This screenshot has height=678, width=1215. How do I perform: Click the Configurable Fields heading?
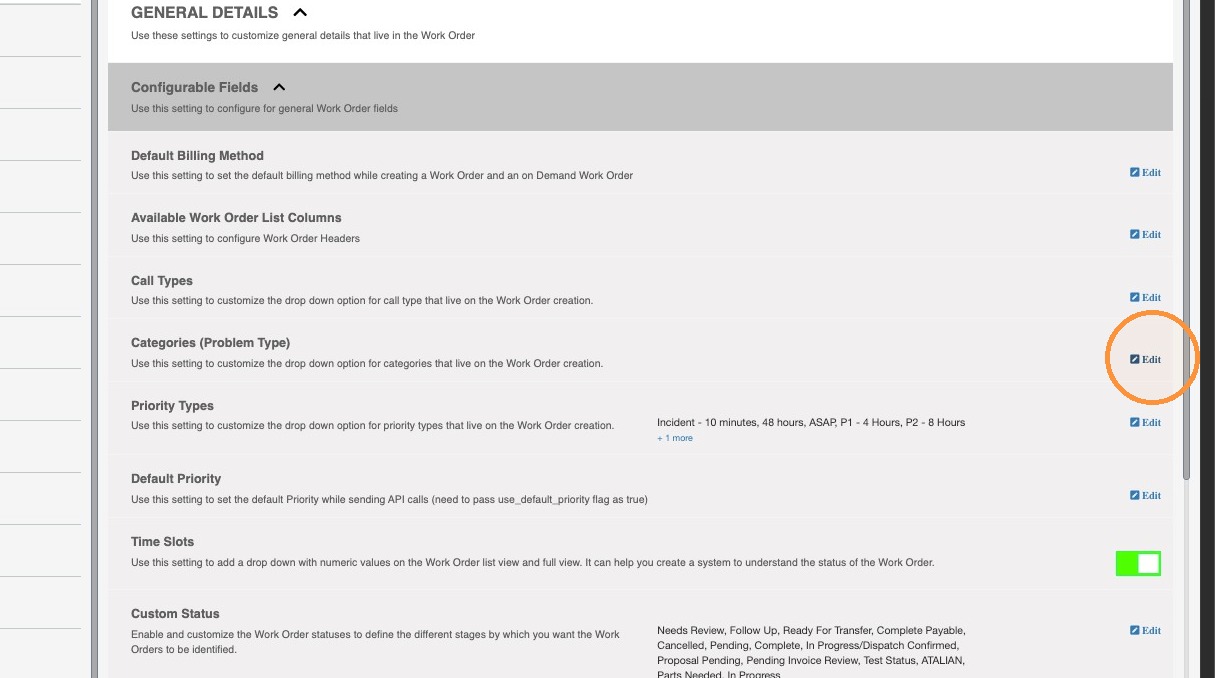(194, 87)
